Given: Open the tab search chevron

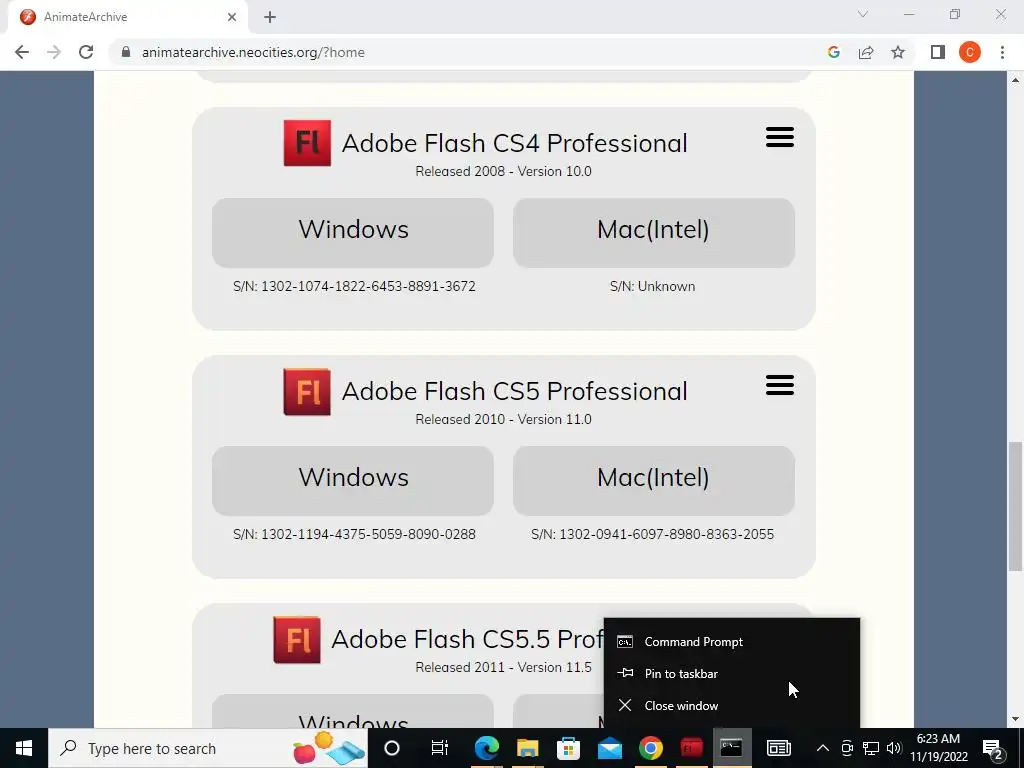Looking at the screenshot, I should click(863, 14).
